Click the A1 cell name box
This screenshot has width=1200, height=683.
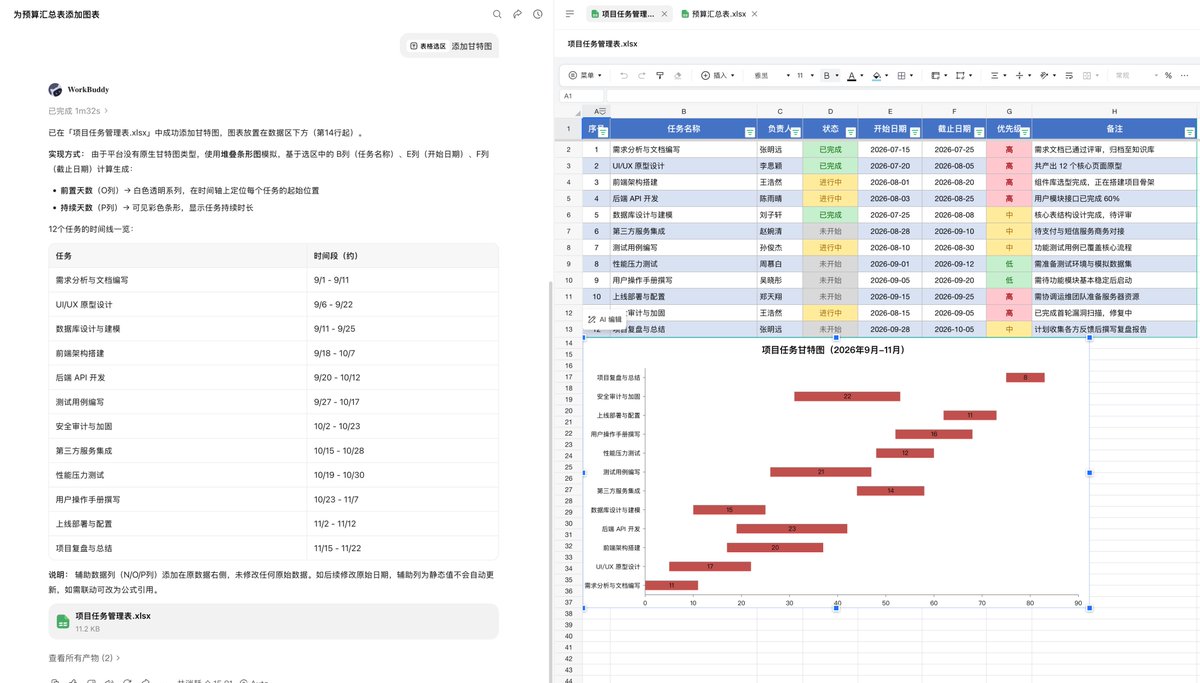tap(582, 96)
